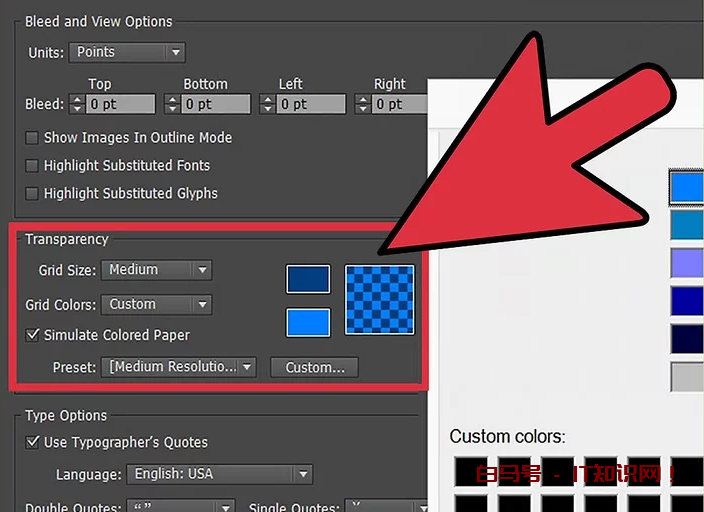Image resolution: width=704 pixels, height=512 pixels.
Task: Pick the bright blue grid color swatch
Action: click(x=308, y=322)
